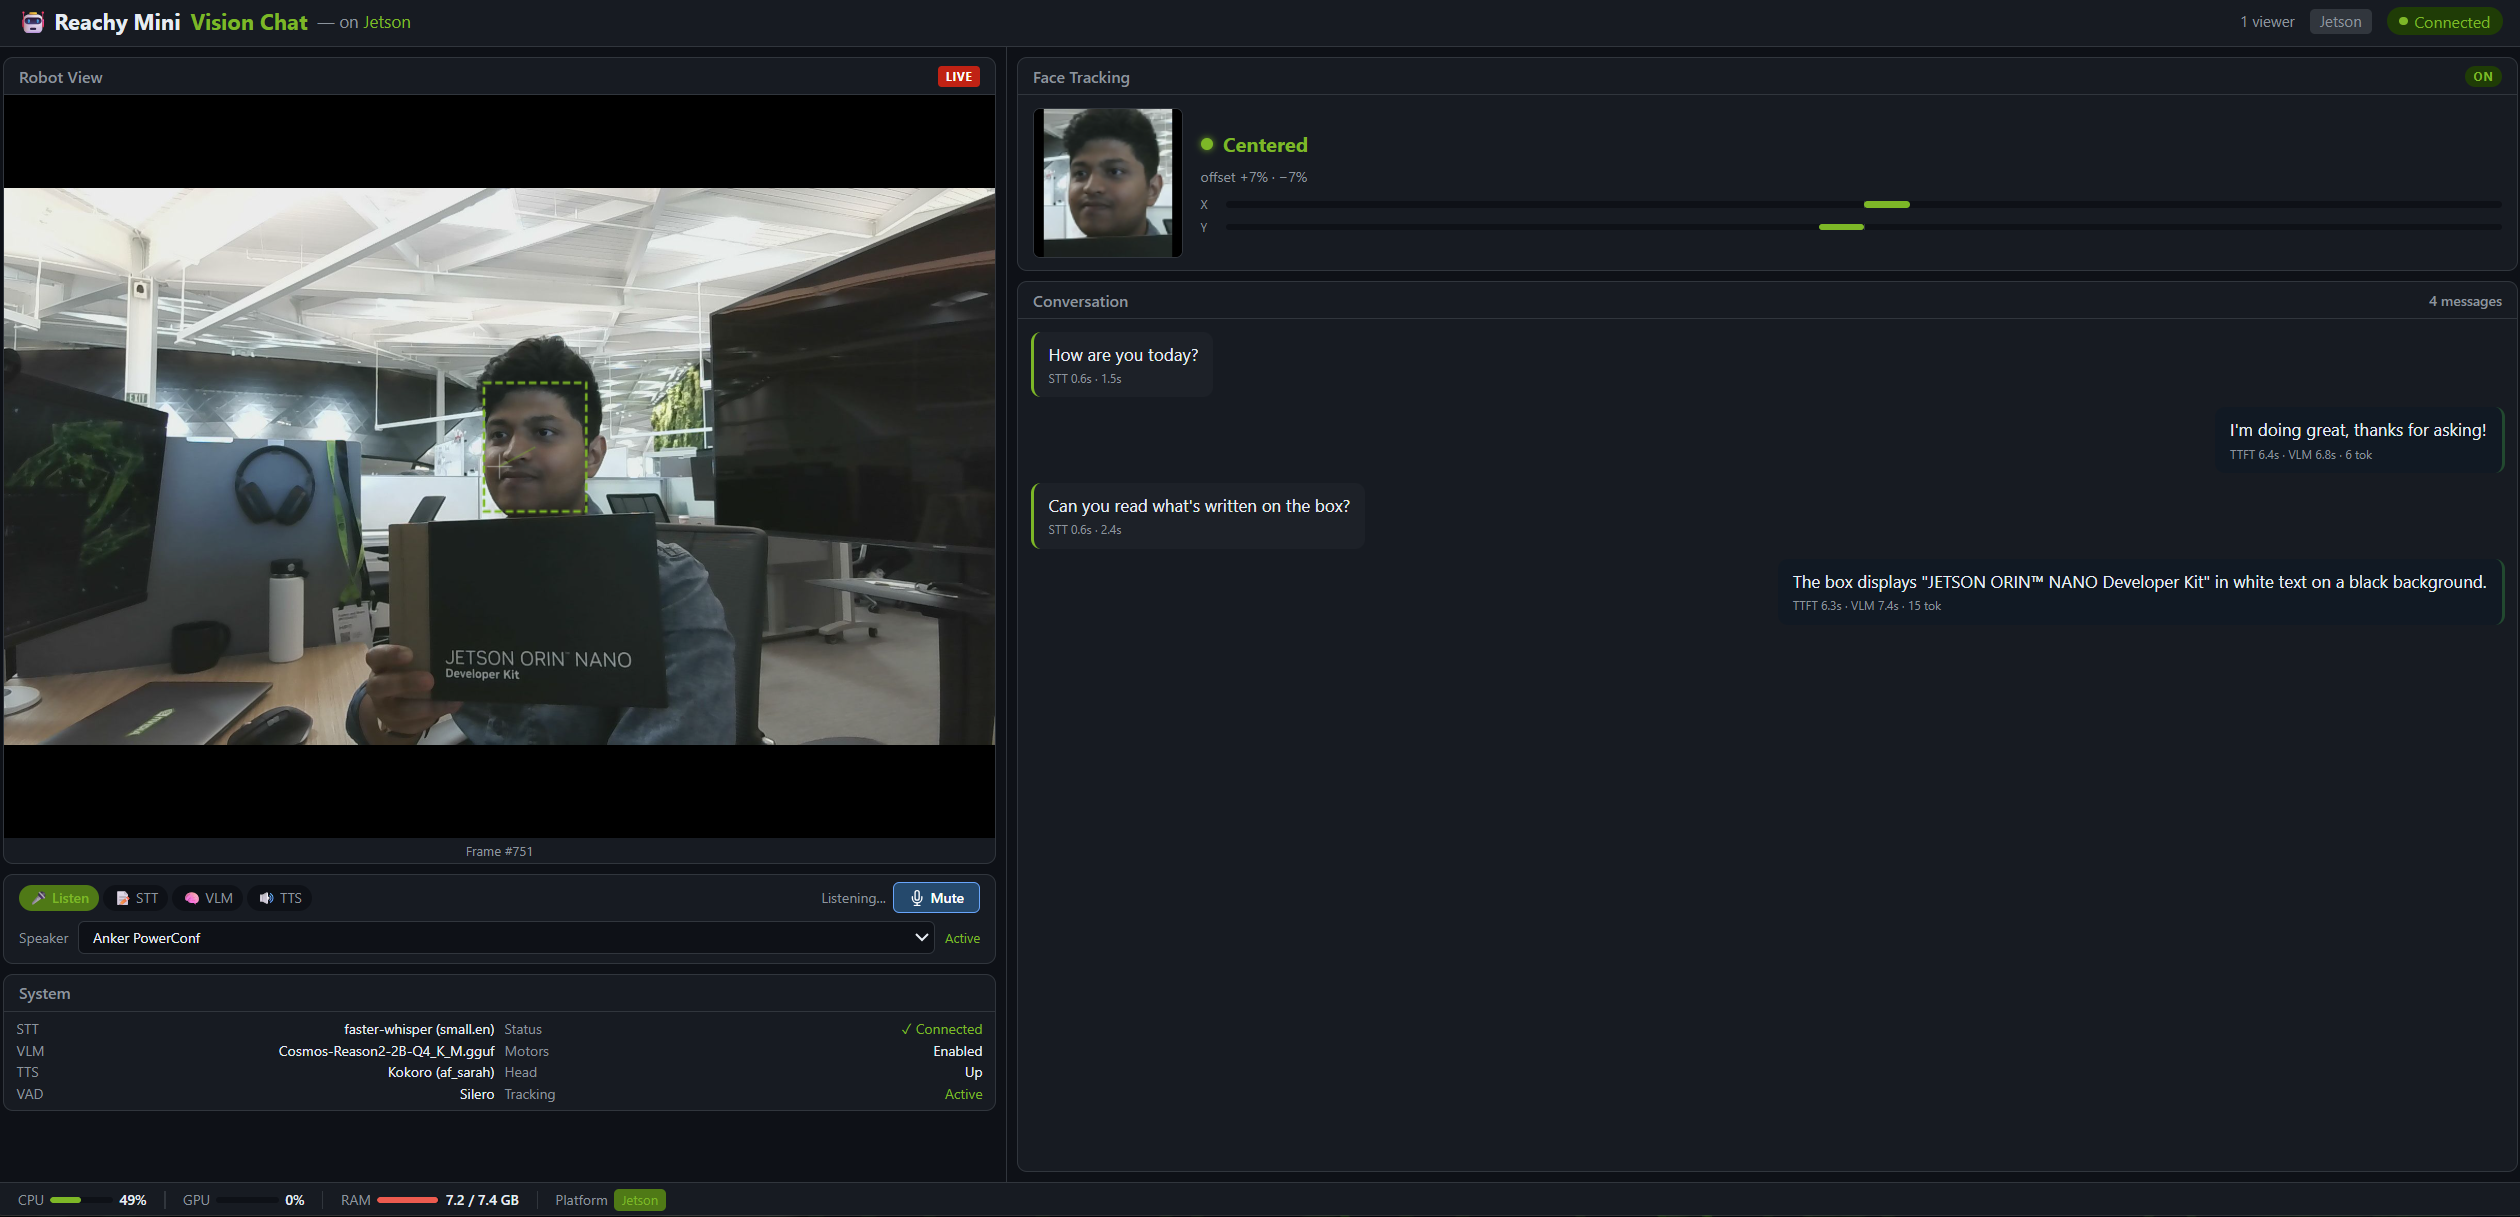
Task: Click the brain icon next to VLM
Action: tap(192, 898)
